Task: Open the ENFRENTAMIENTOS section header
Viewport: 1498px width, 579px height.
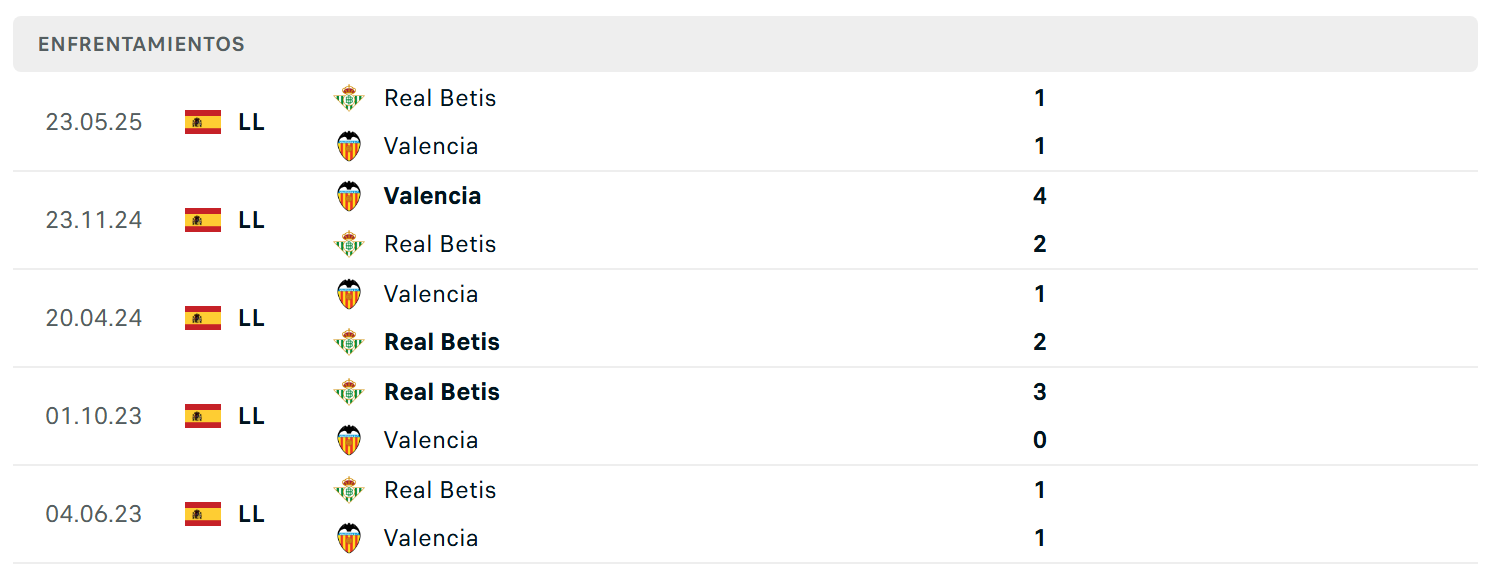Action: coord(745,44)
